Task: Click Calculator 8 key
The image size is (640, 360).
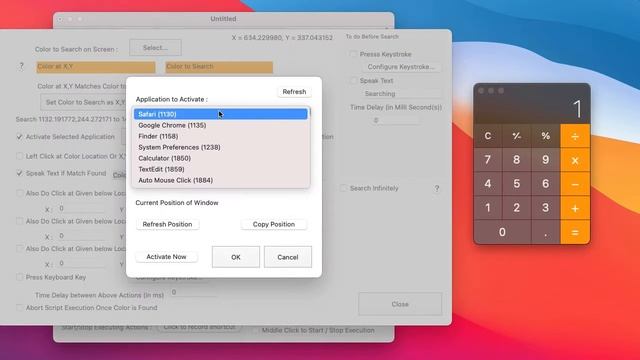Action: pos(517,160)
